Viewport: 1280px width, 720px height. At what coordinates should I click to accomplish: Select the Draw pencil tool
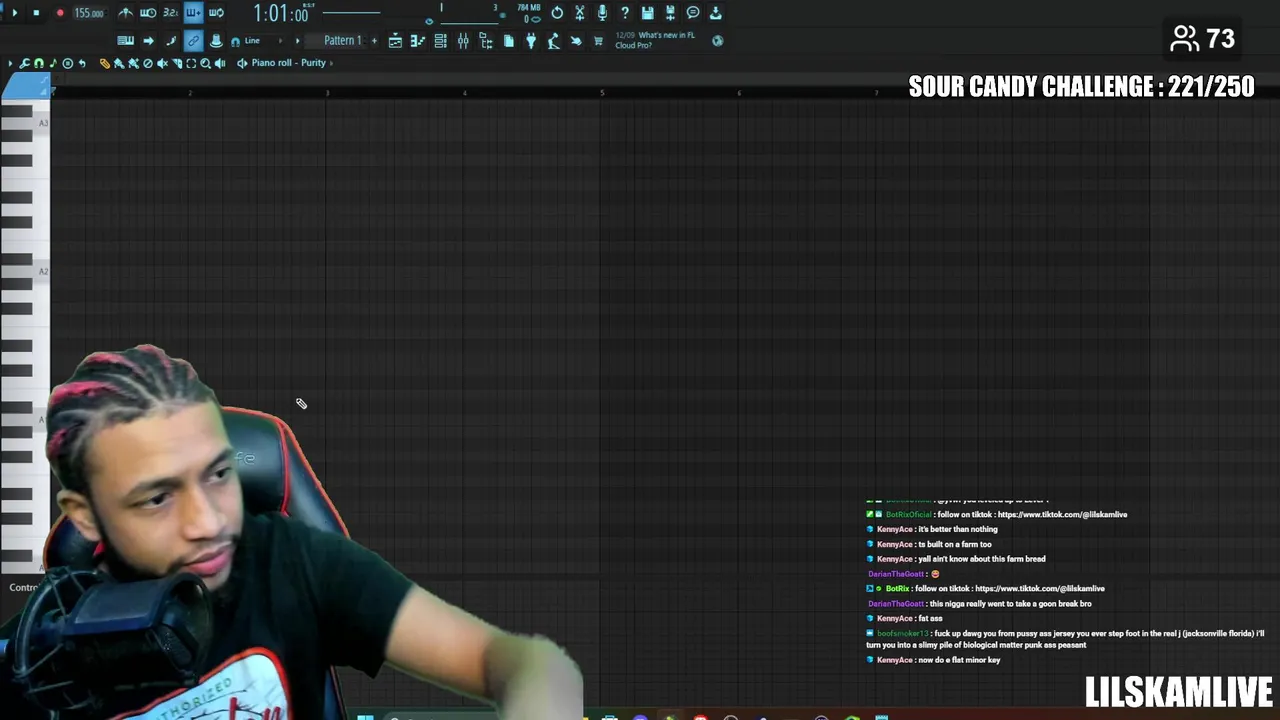pos(105,63)
